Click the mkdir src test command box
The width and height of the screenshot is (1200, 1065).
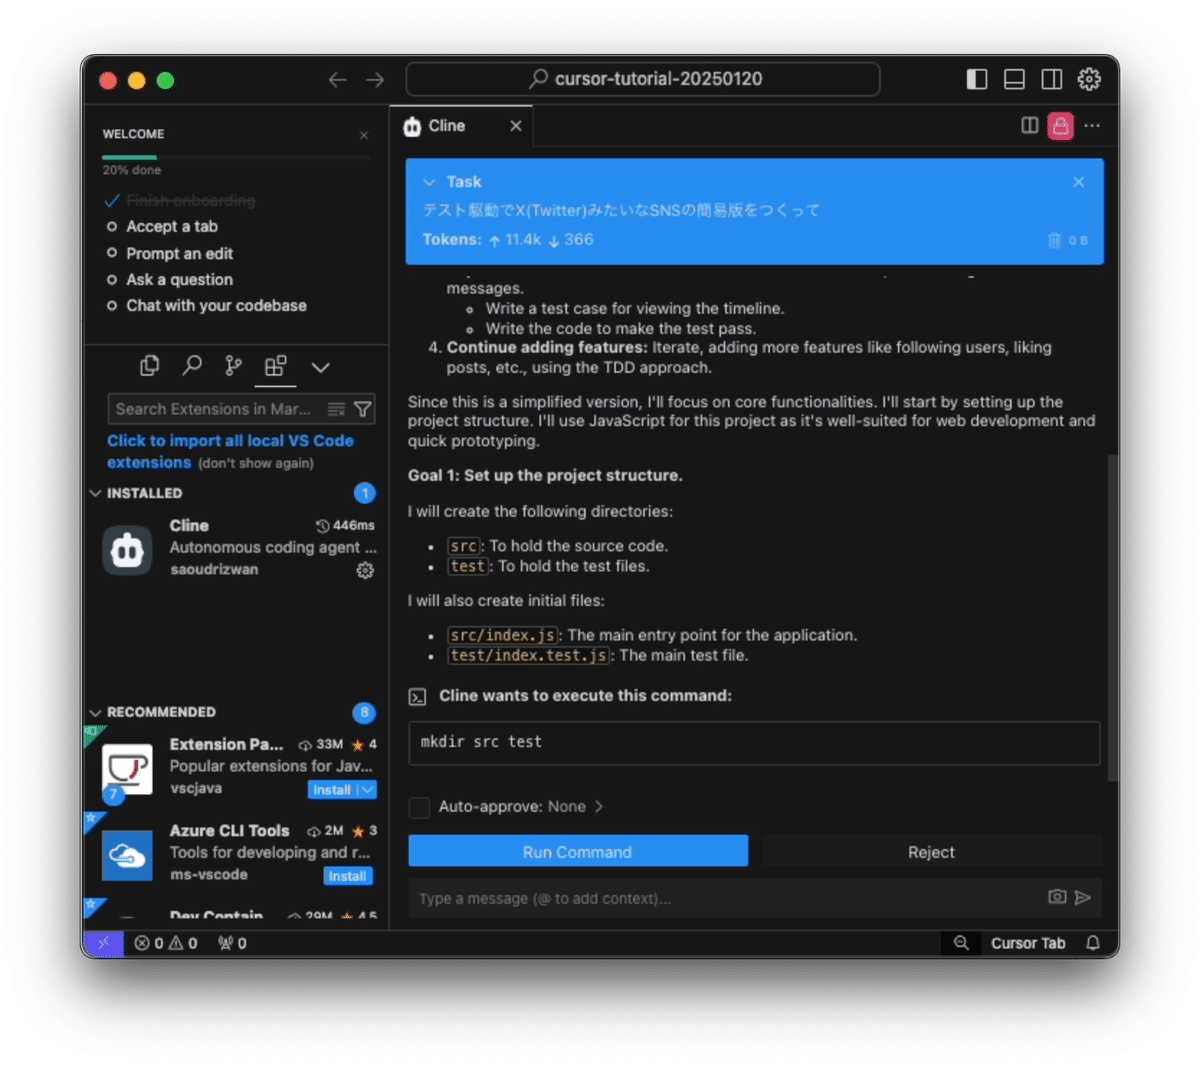pyautogui.click(x=754, y=743)
